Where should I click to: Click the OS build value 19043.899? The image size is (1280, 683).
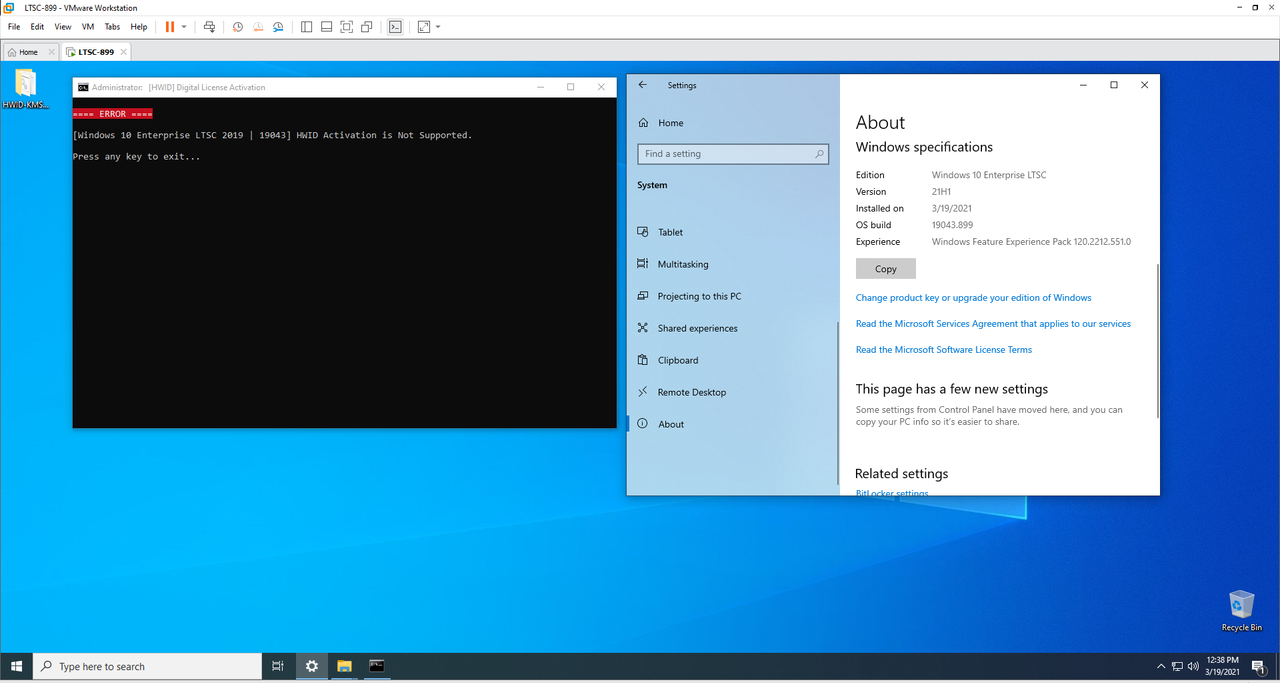(x=952, y=225)
